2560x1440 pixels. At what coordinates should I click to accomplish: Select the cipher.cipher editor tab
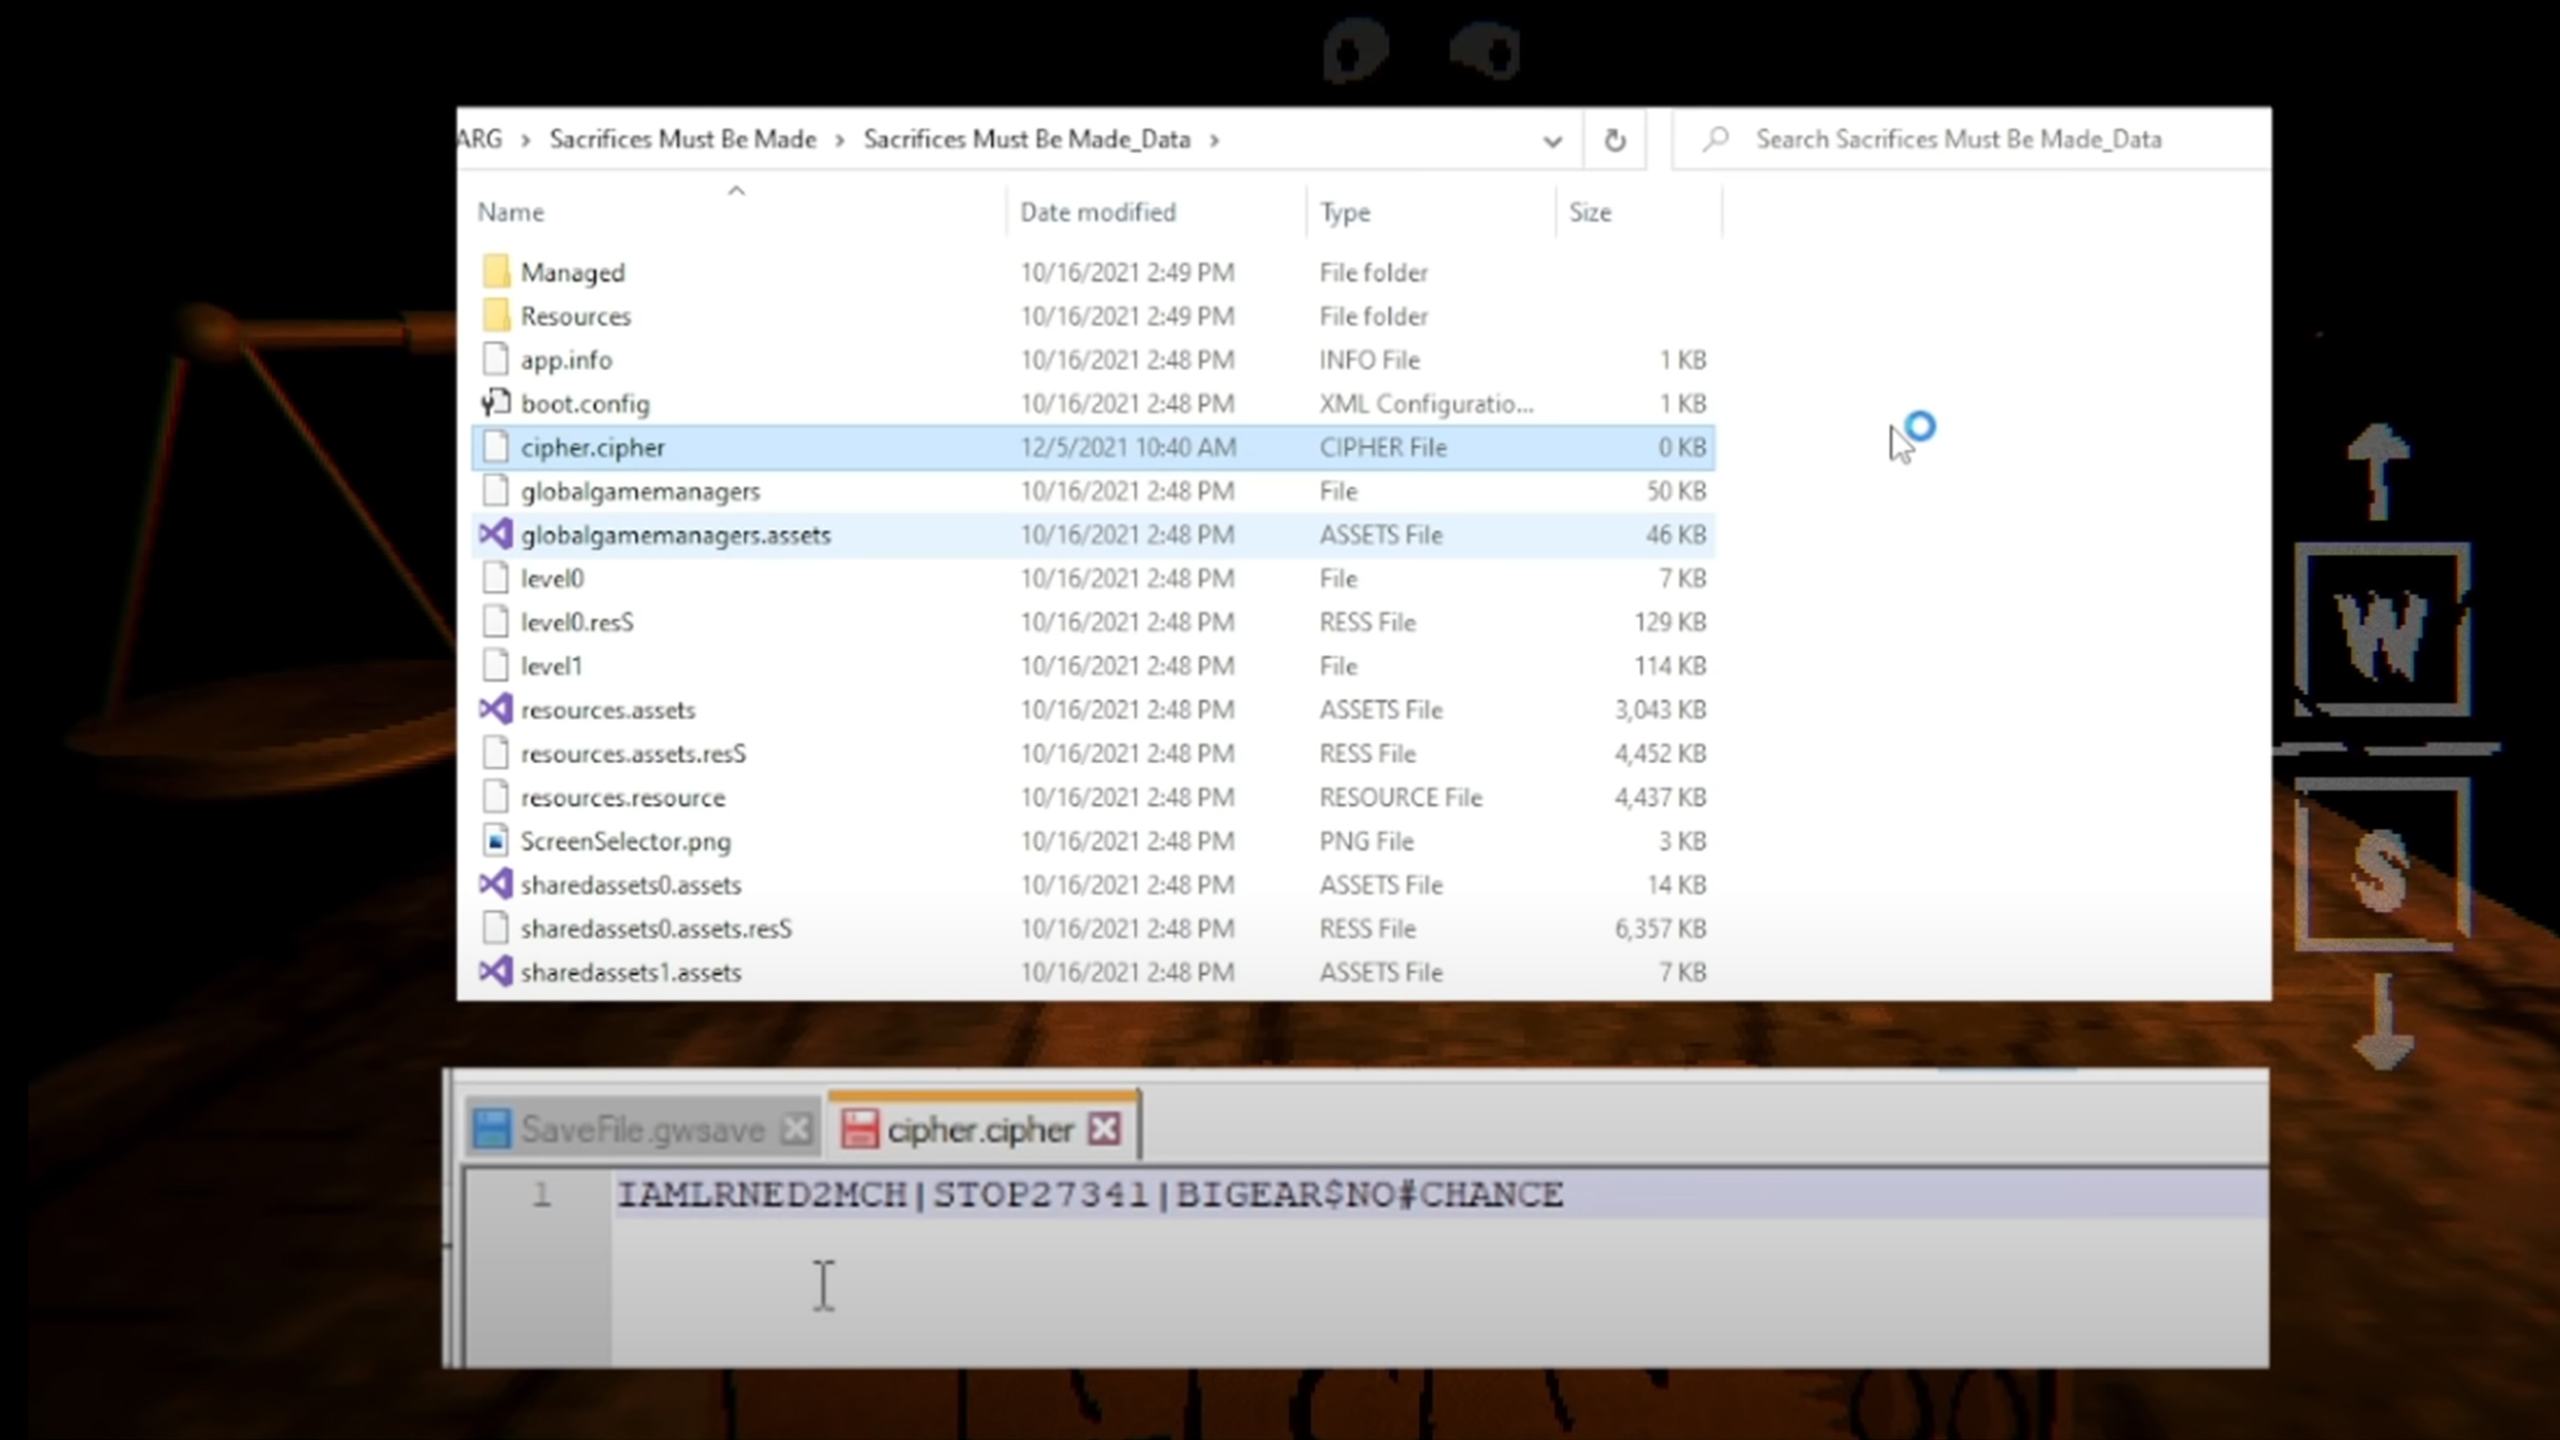978,1130
